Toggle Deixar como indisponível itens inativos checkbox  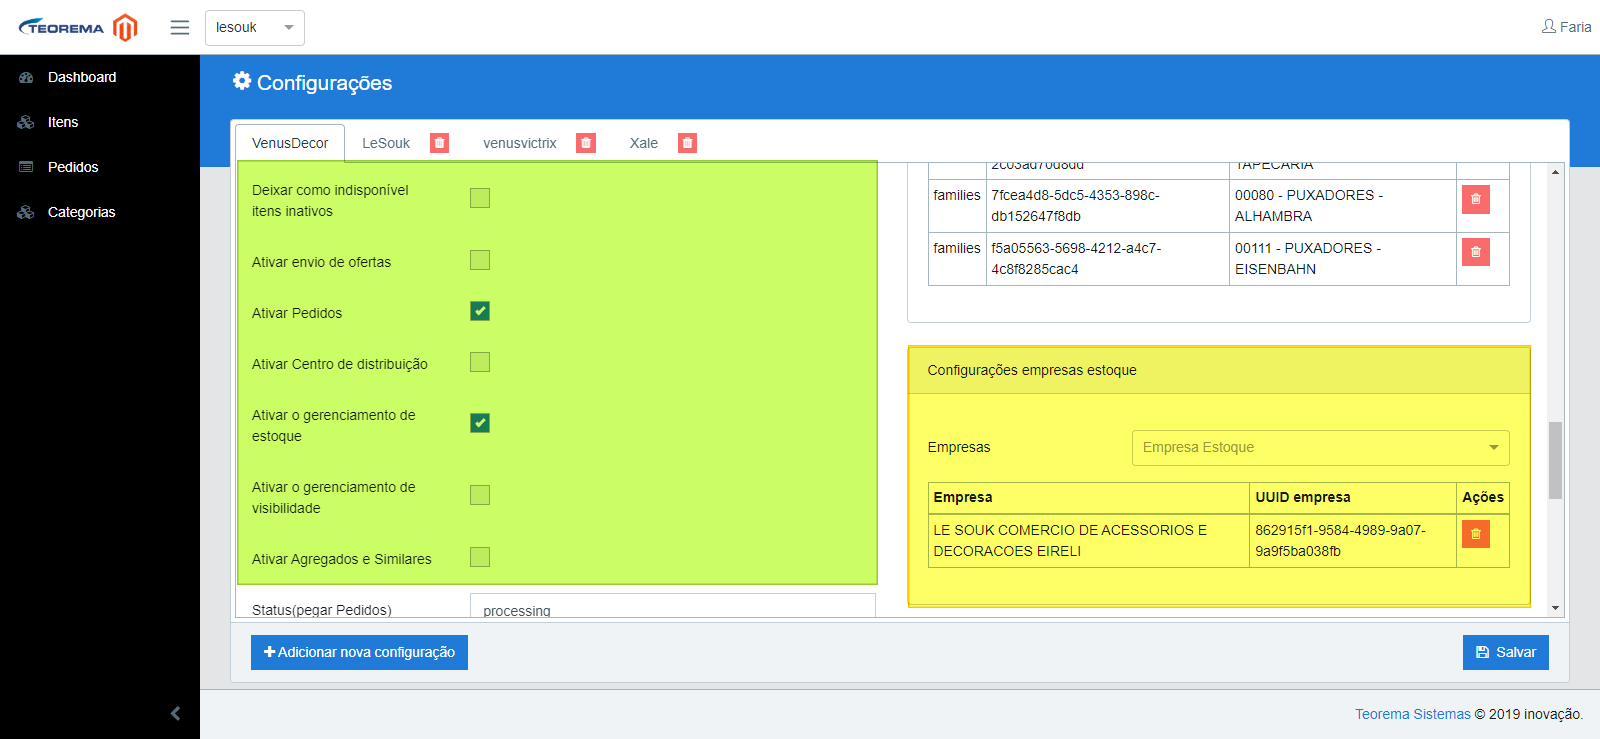[480, 198]
